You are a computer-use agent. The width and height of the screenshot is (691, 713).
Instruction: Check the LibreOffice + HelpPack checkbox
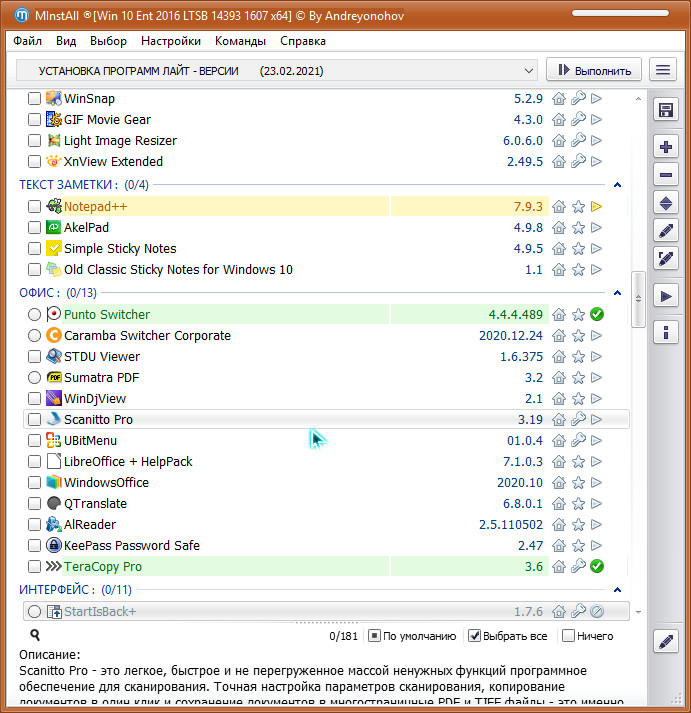coord(34,462)
